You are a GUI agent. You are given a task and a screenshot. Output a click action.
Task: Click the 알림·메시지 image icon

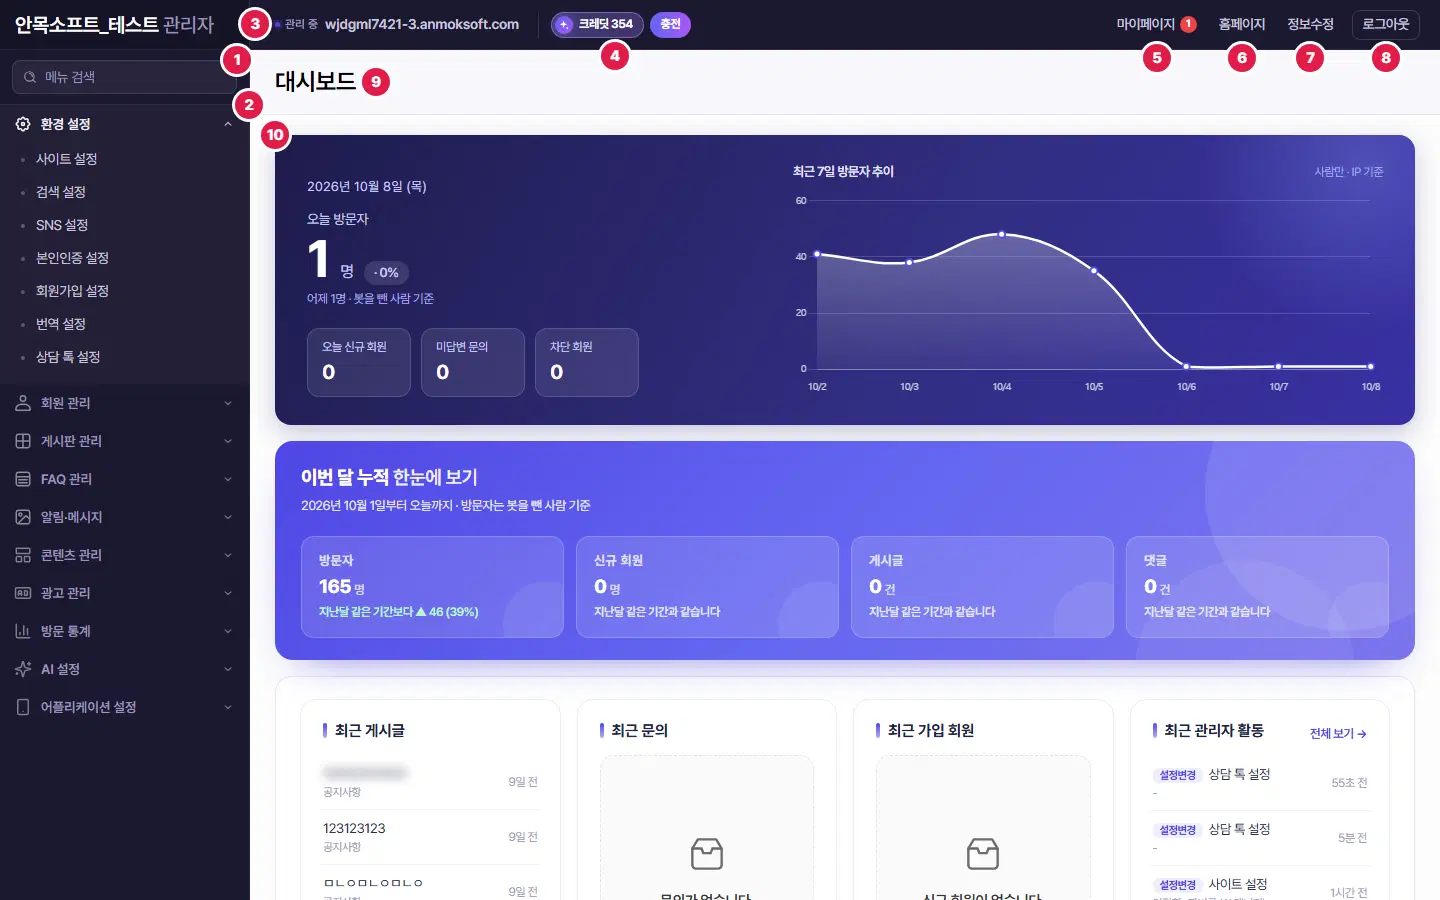[23, 517]
